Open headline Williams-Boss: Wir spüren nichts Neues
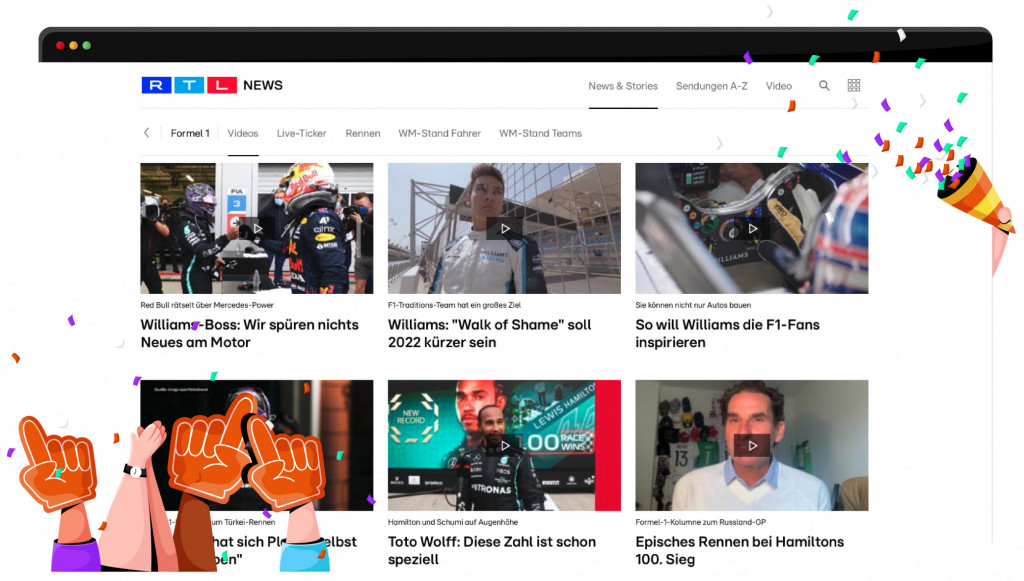1024x581 pixels. (x=249, y=334)
